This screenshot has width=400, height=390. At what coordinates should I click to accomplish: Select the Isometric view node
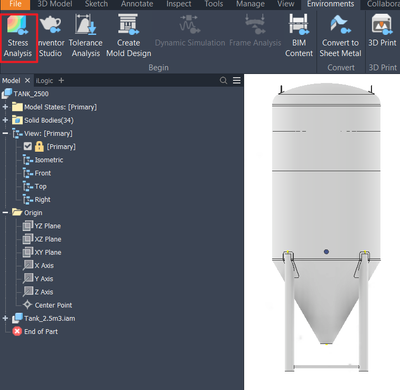[43, 160]
